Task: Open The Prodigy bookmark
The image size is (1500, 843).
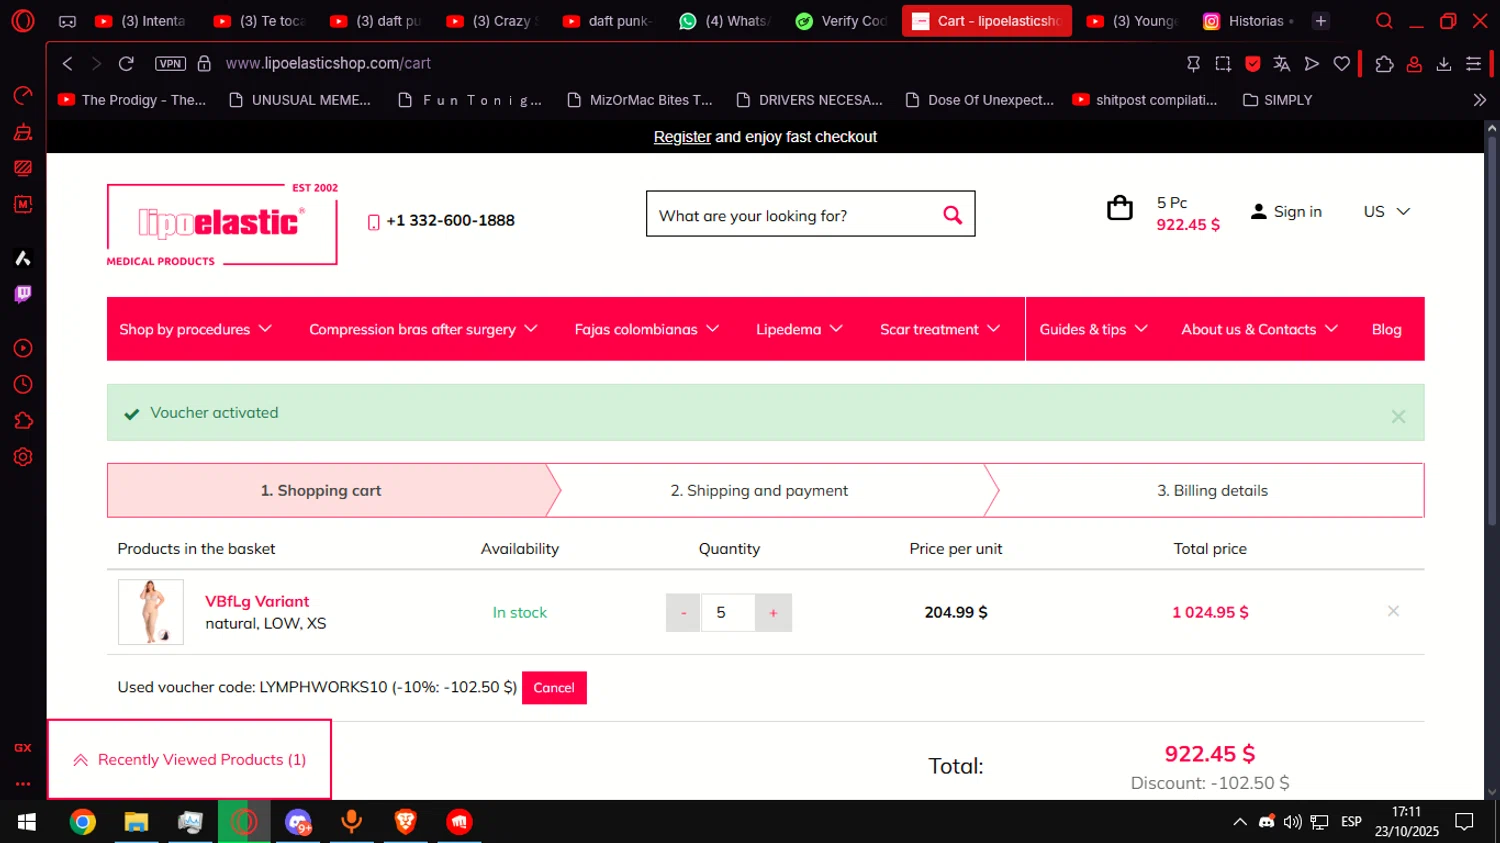Action: [132, 100]
